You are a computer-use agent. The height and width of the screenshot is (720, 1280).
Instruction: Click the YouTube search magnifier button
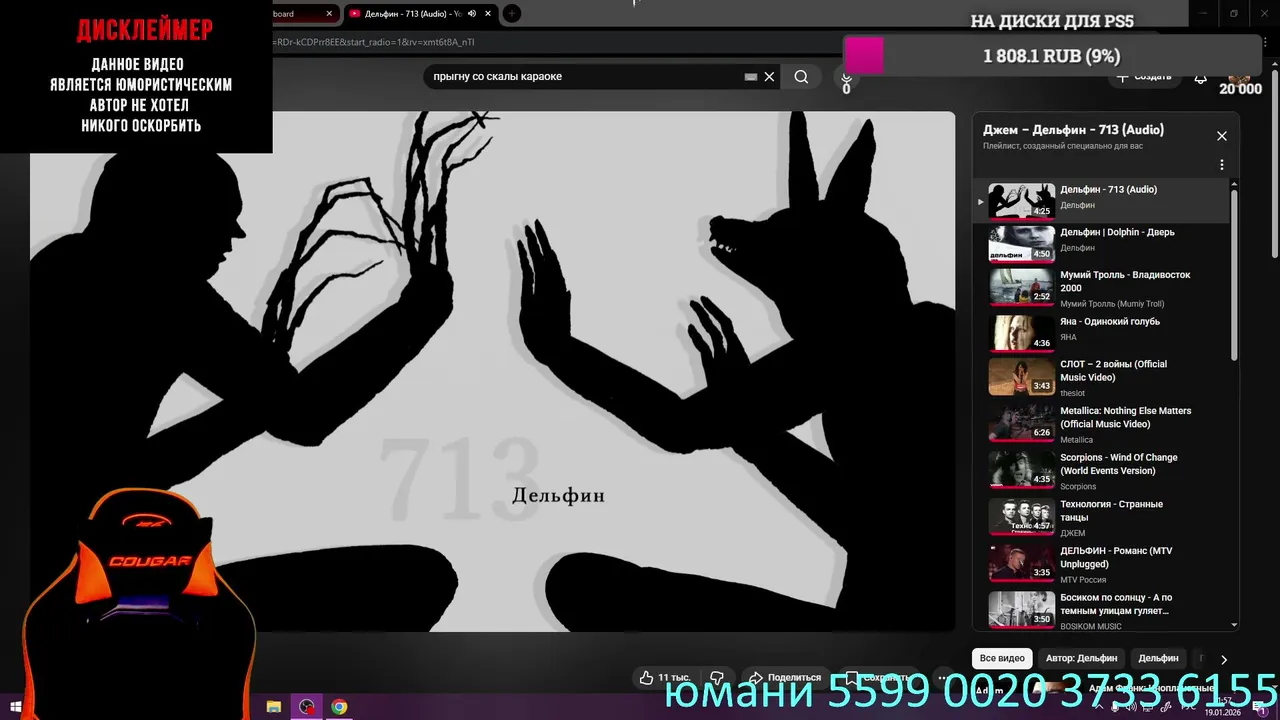(801, 77)
